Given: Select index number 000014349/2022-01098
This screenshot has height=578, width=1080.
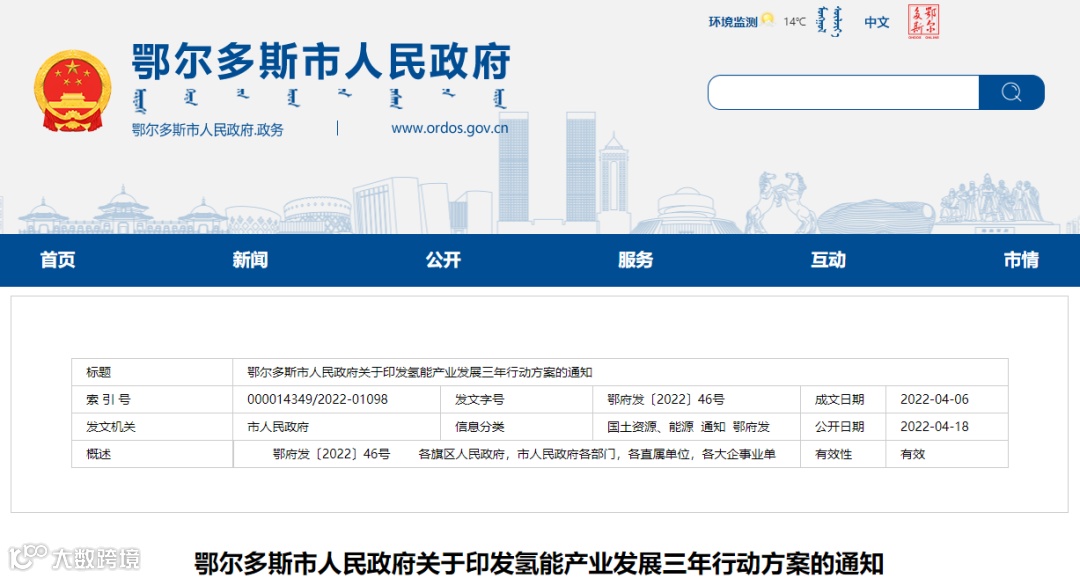Looking at the screenshot, I should (x=318, y=400).
